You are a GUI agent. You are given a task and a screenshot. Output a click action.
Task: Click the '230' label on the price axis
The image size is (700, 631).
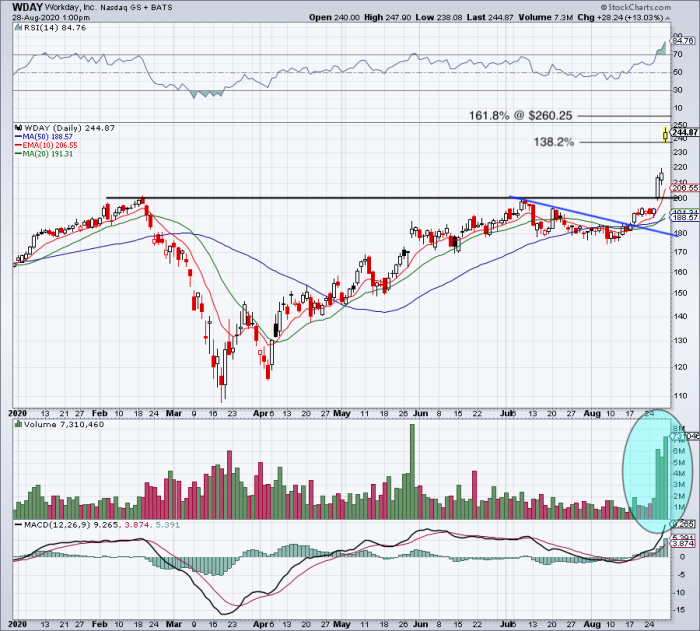tap(681, 152)
